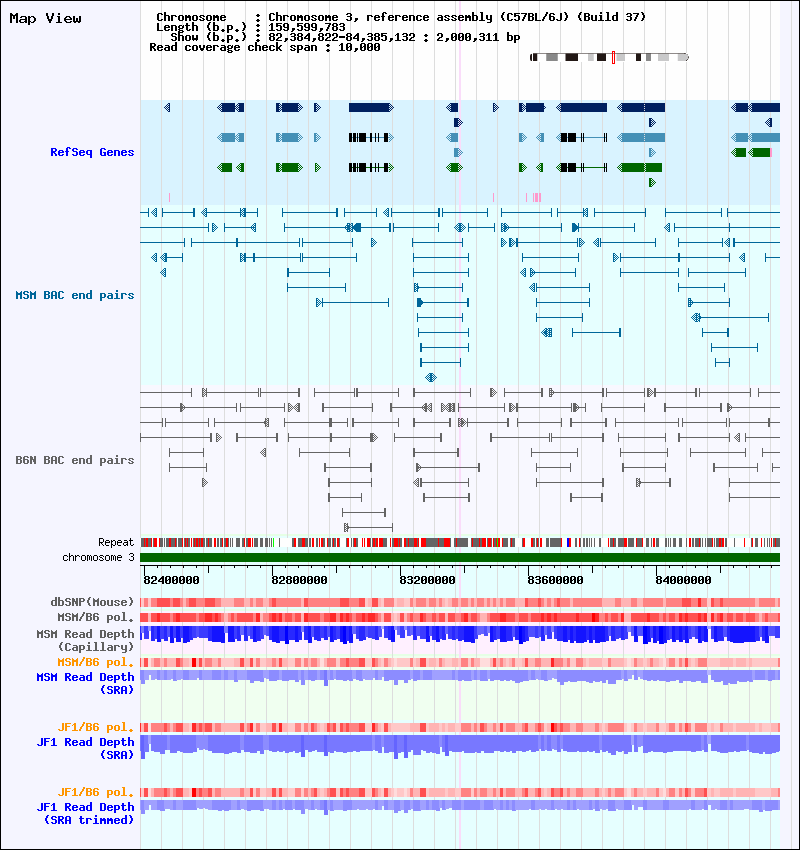
Task: Click JF1/B6 pol. label above JF1 Read Depth (SRA)
Action: [96, 727]
